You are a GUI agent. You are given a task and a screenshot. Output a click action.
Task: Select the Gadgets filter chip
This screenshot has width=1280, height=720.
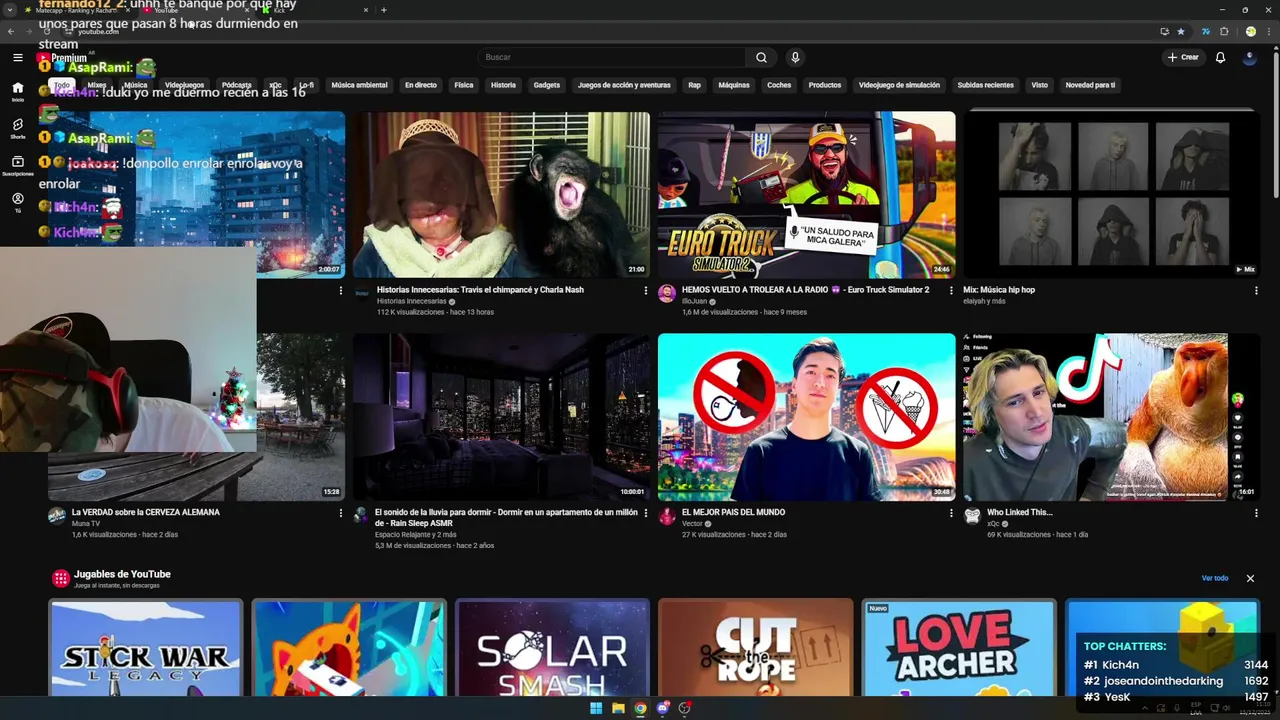(547, 85)
